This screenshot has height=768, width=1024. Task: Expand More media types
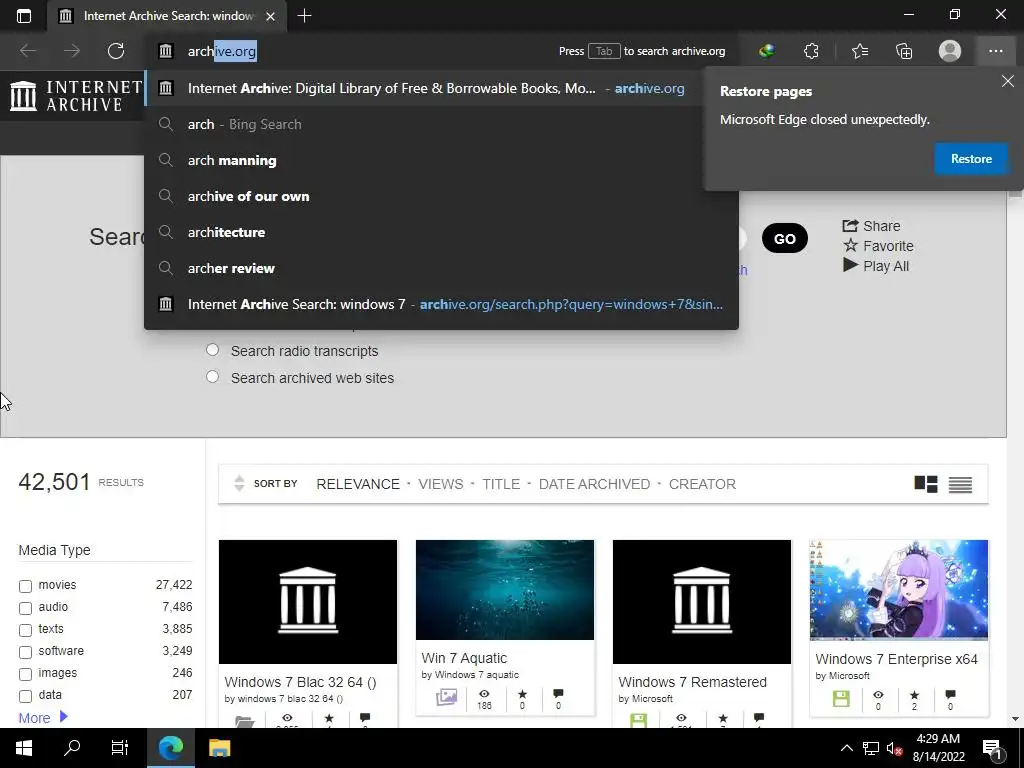coord(43,718)
